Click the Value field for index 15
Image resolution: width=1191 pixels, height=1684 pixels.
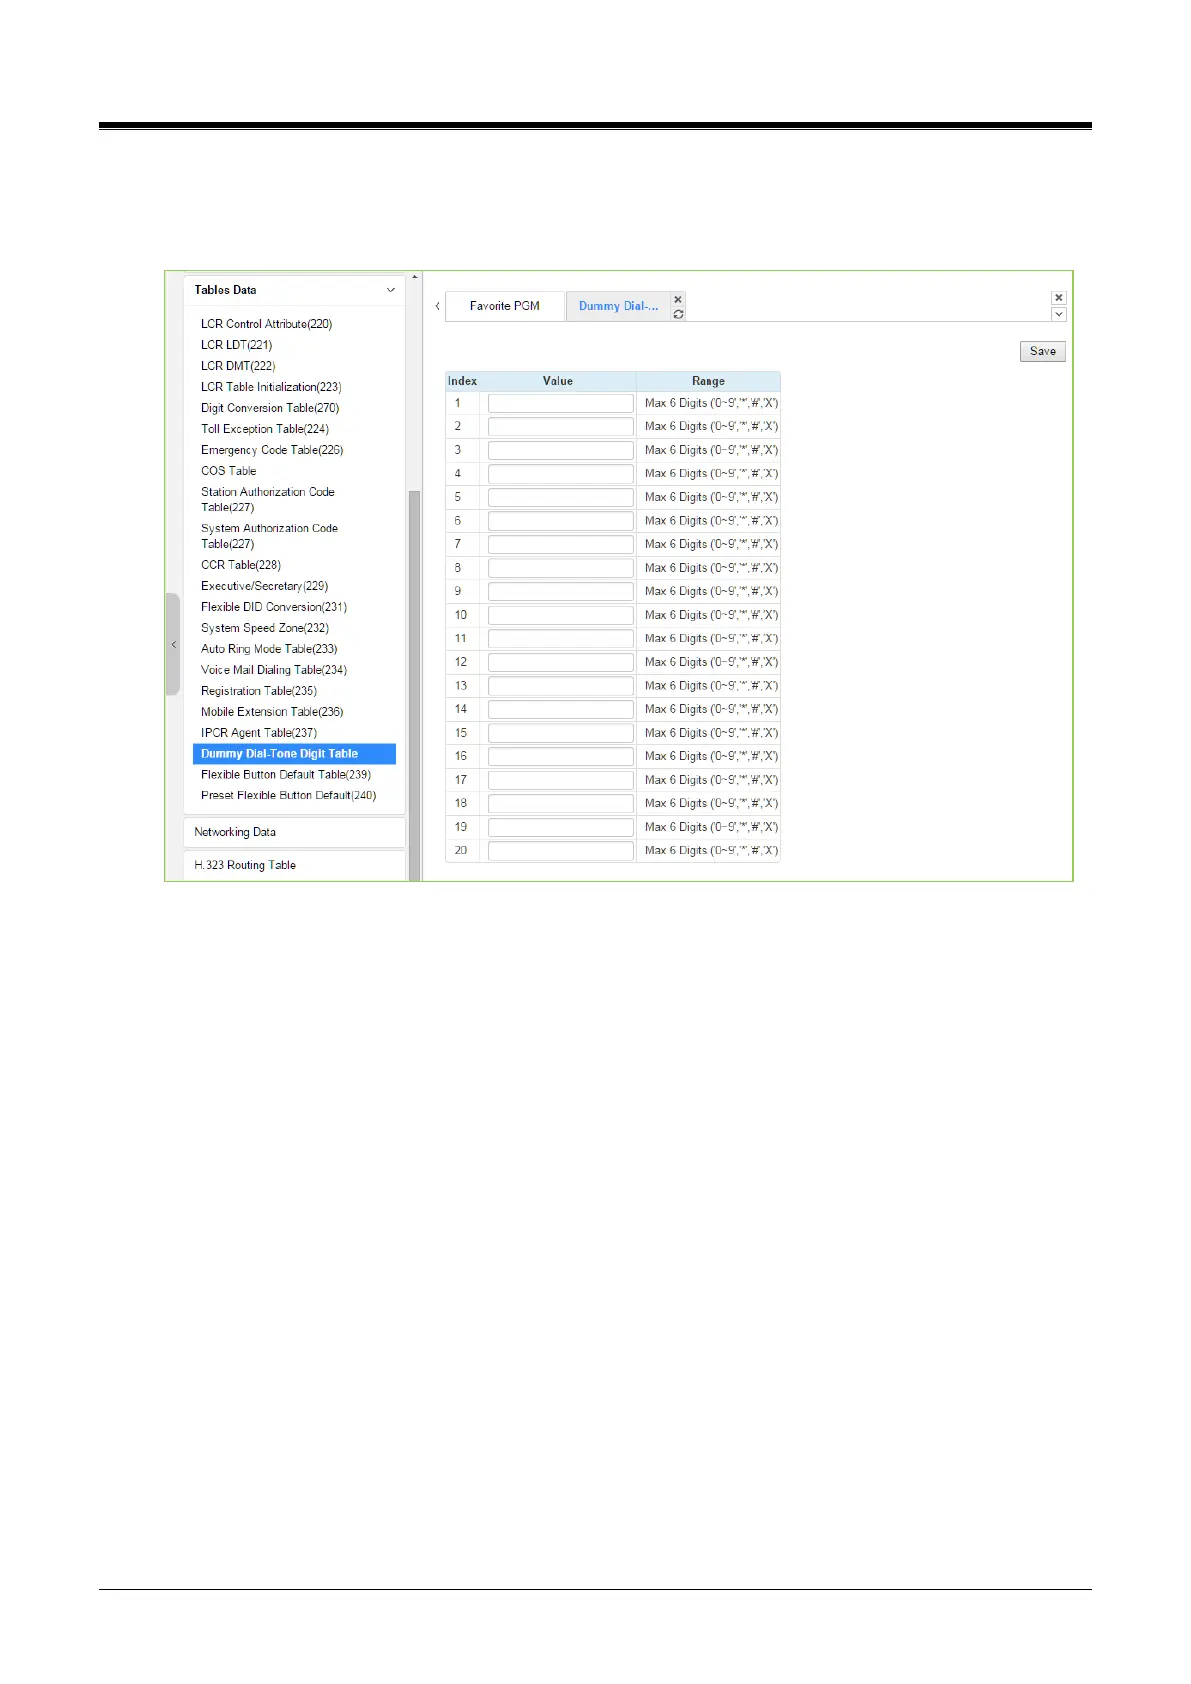coord(561,733)
